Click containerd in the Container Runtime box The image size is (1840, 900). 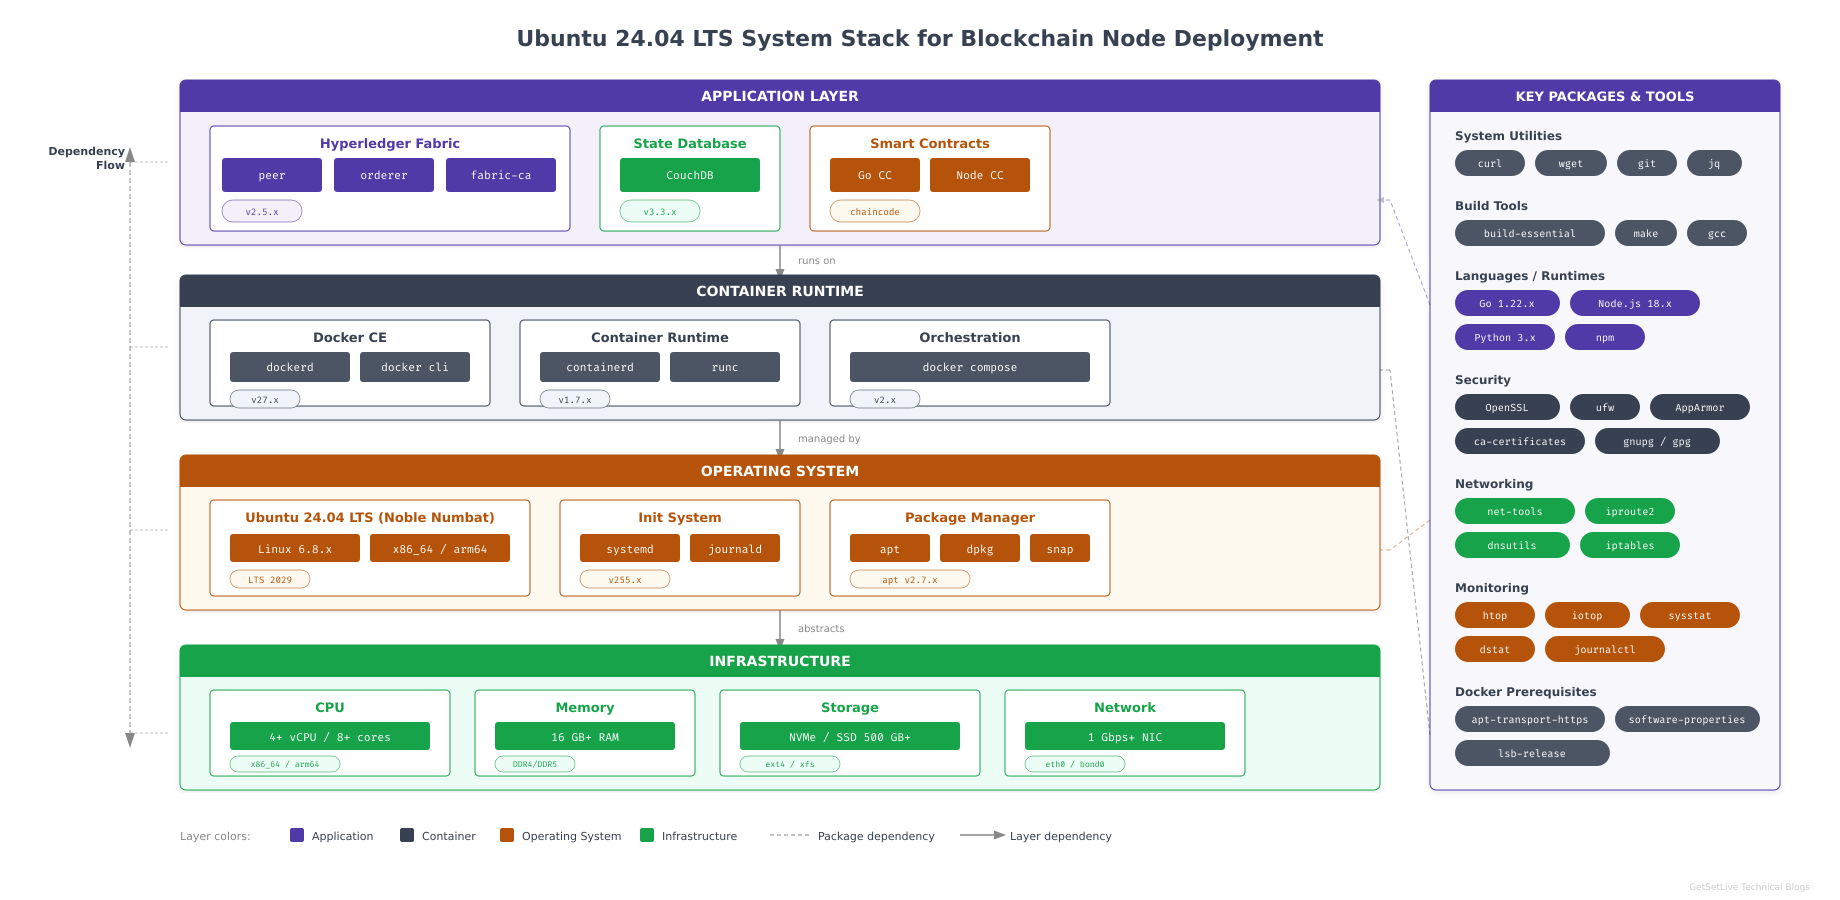(x=599, y=366)
